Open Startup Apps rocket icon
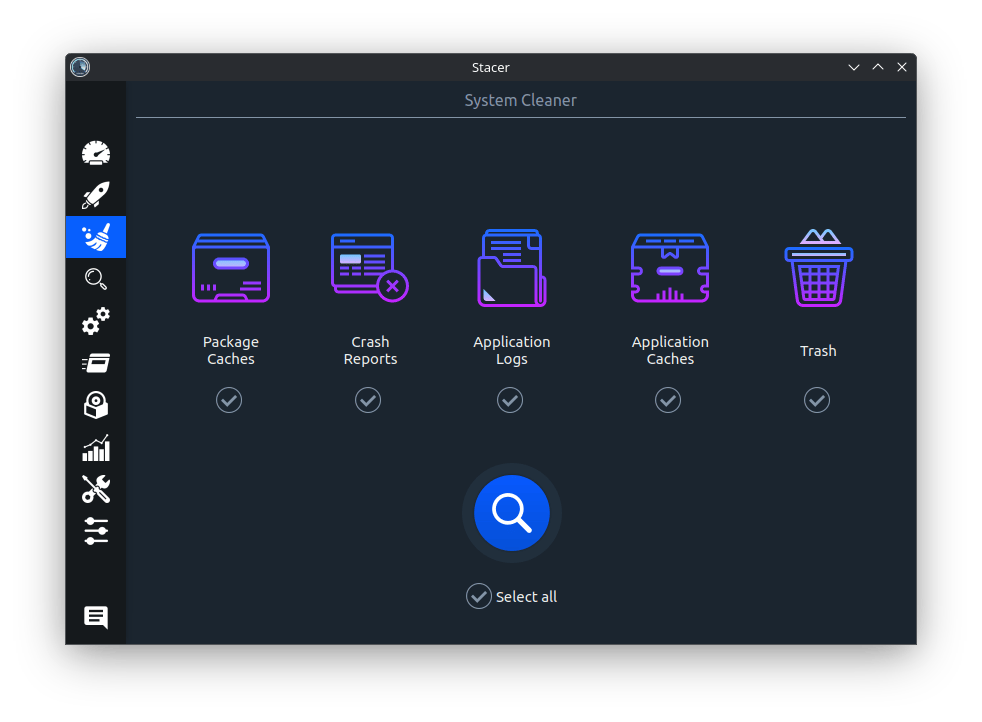This screenshot has height=722, width=982. coord(96,195)
